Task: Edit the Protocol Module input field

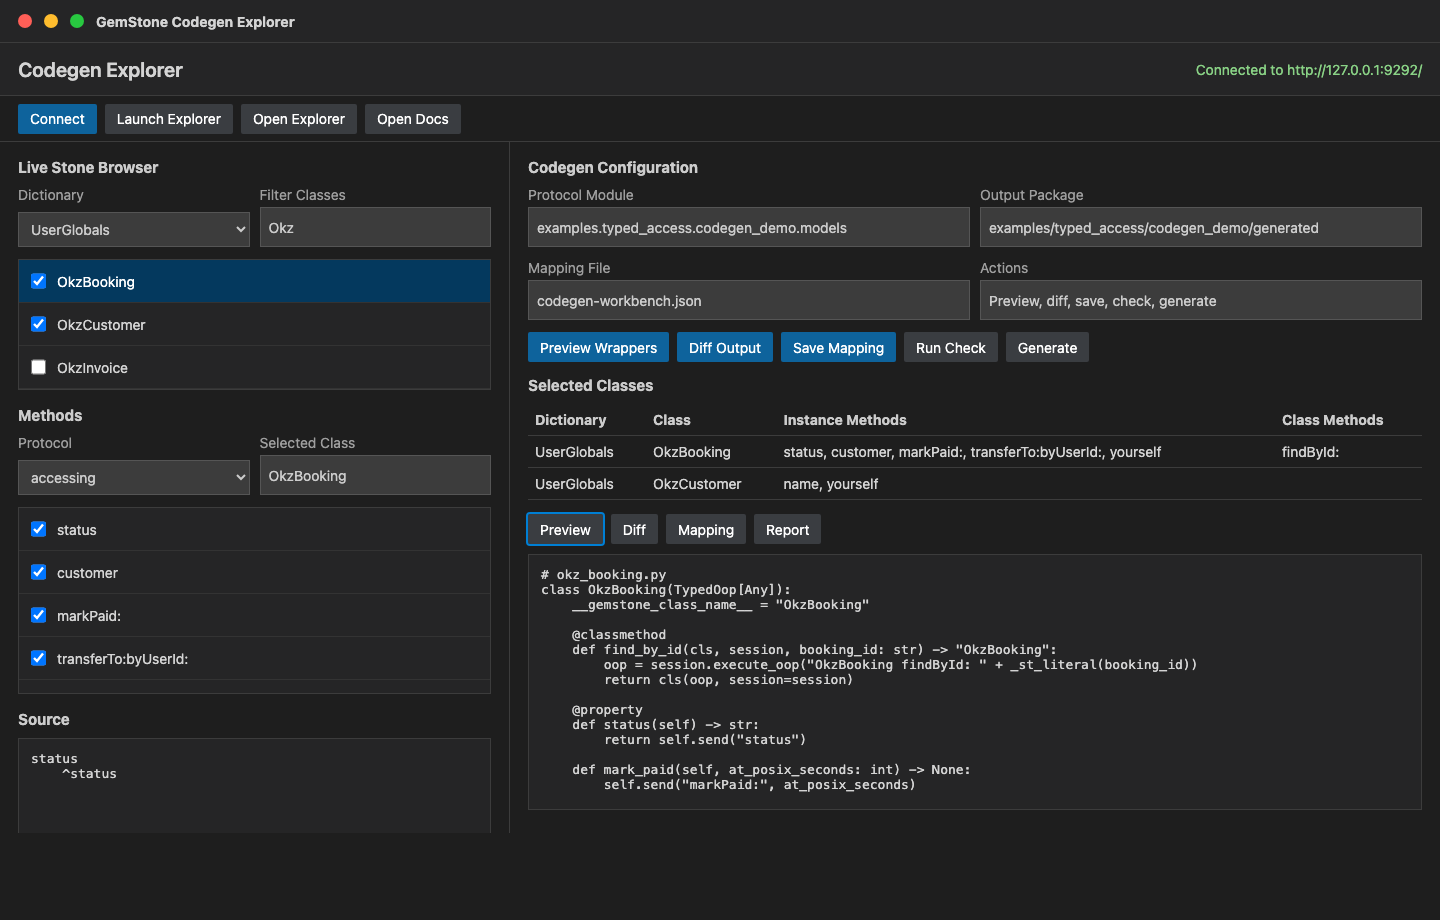Action: tap(749, 227)
